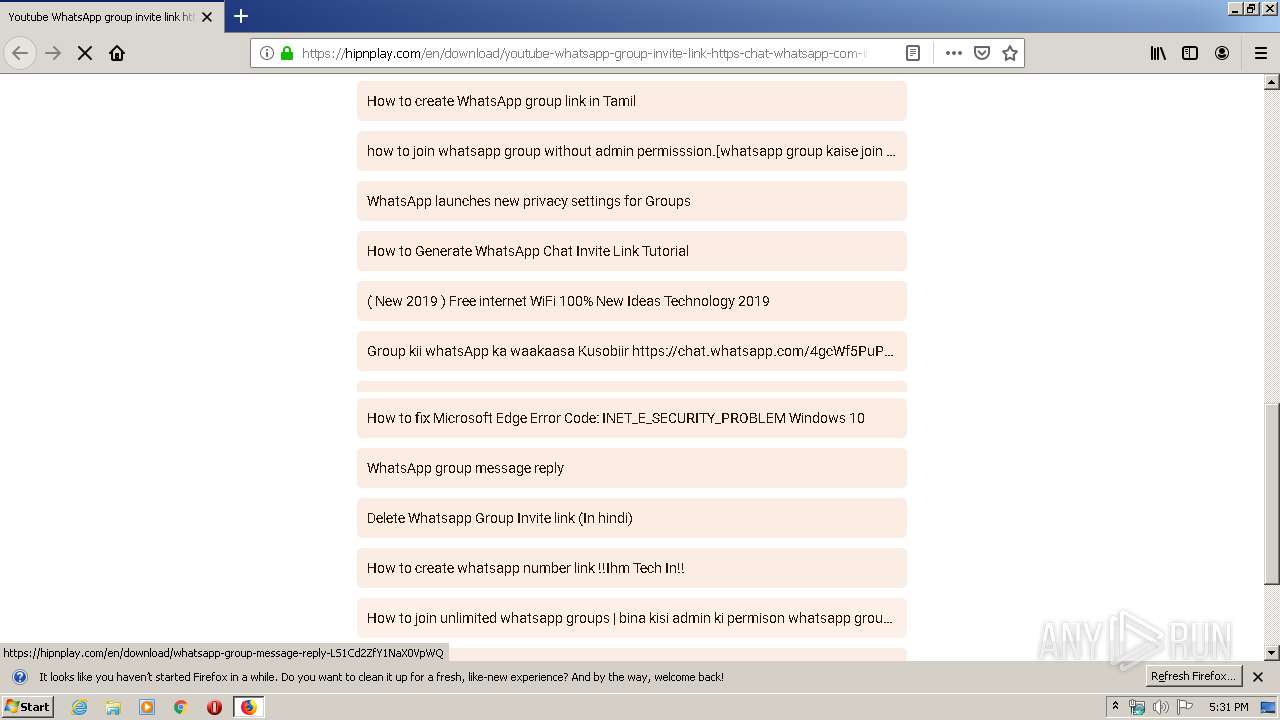Open Windows Explorer folder from taskbar
The image size is (1280, 720).
click(113, 707)
